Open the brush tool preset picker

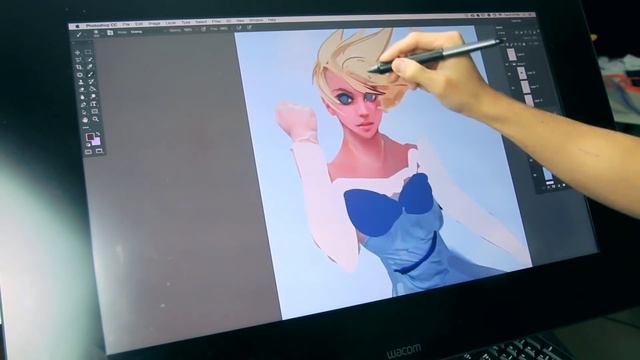pyautogui.click(x=79, y=34)
